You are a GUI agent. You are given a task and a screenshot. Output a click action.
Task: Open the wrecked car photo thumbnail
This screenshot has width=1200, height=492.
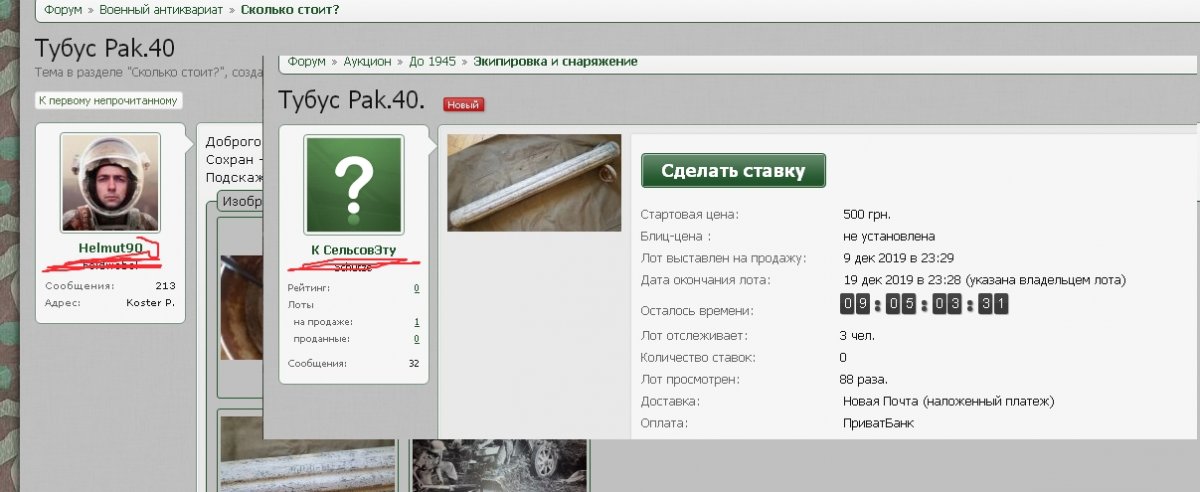[x=499, y=461]
